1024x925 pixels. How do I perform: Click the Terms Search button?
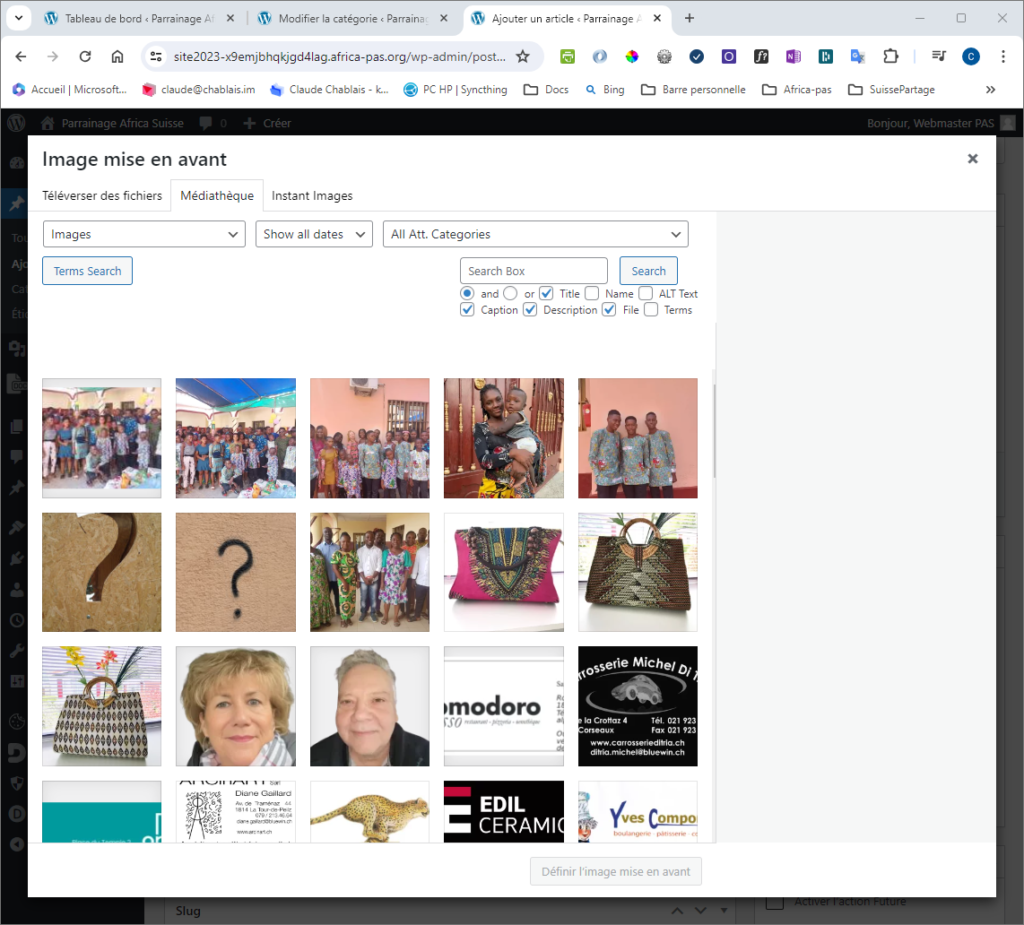click(87, 271)
